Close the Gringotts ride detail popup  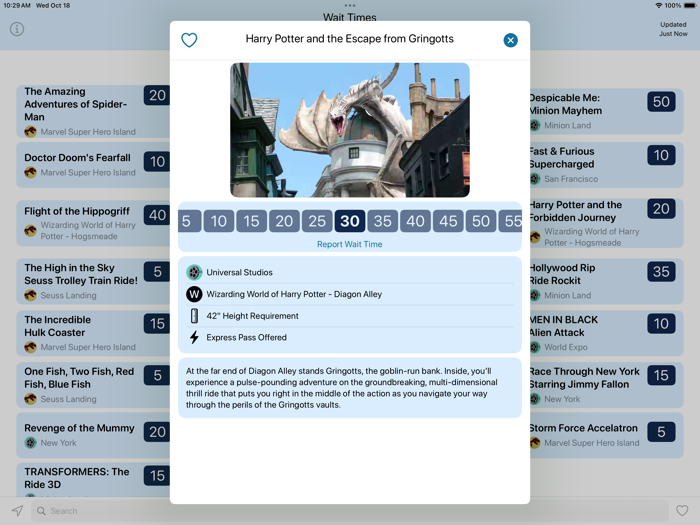pyautogui.click(x=510, y=40)
